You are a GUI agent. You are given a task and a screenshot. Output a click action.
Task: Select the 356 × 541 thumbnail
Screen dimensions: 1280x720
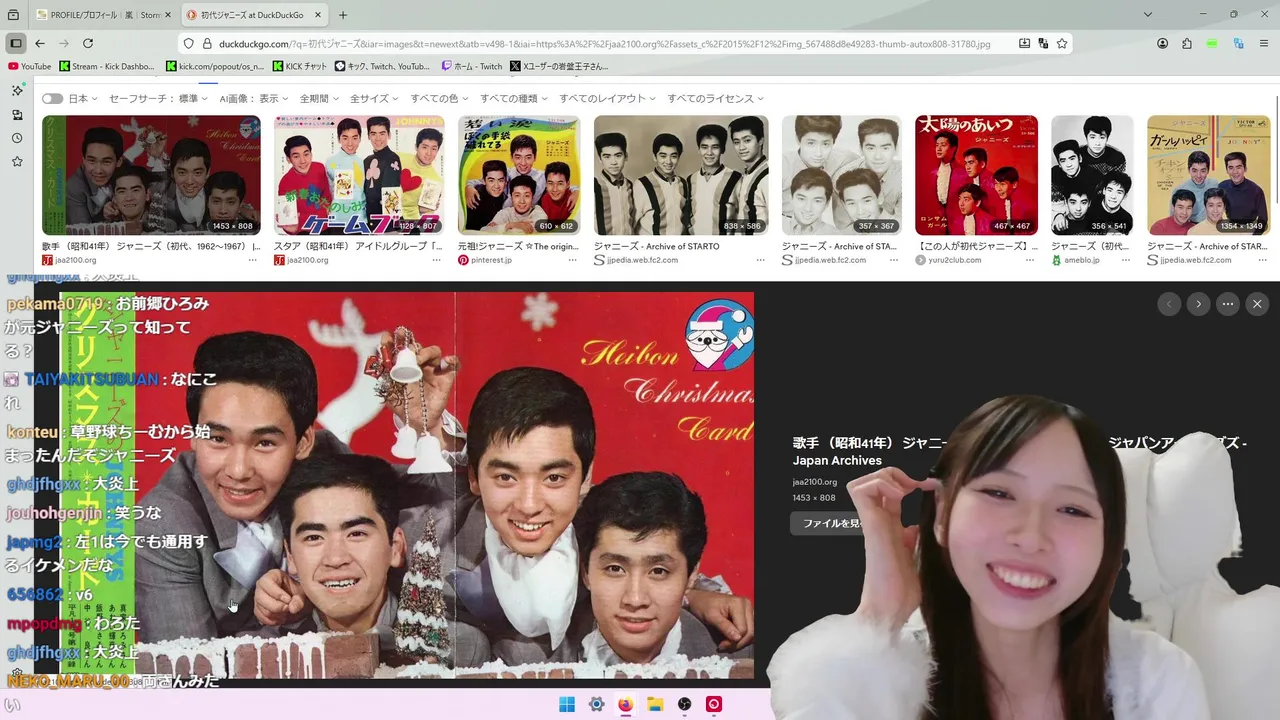(1092, 175)
